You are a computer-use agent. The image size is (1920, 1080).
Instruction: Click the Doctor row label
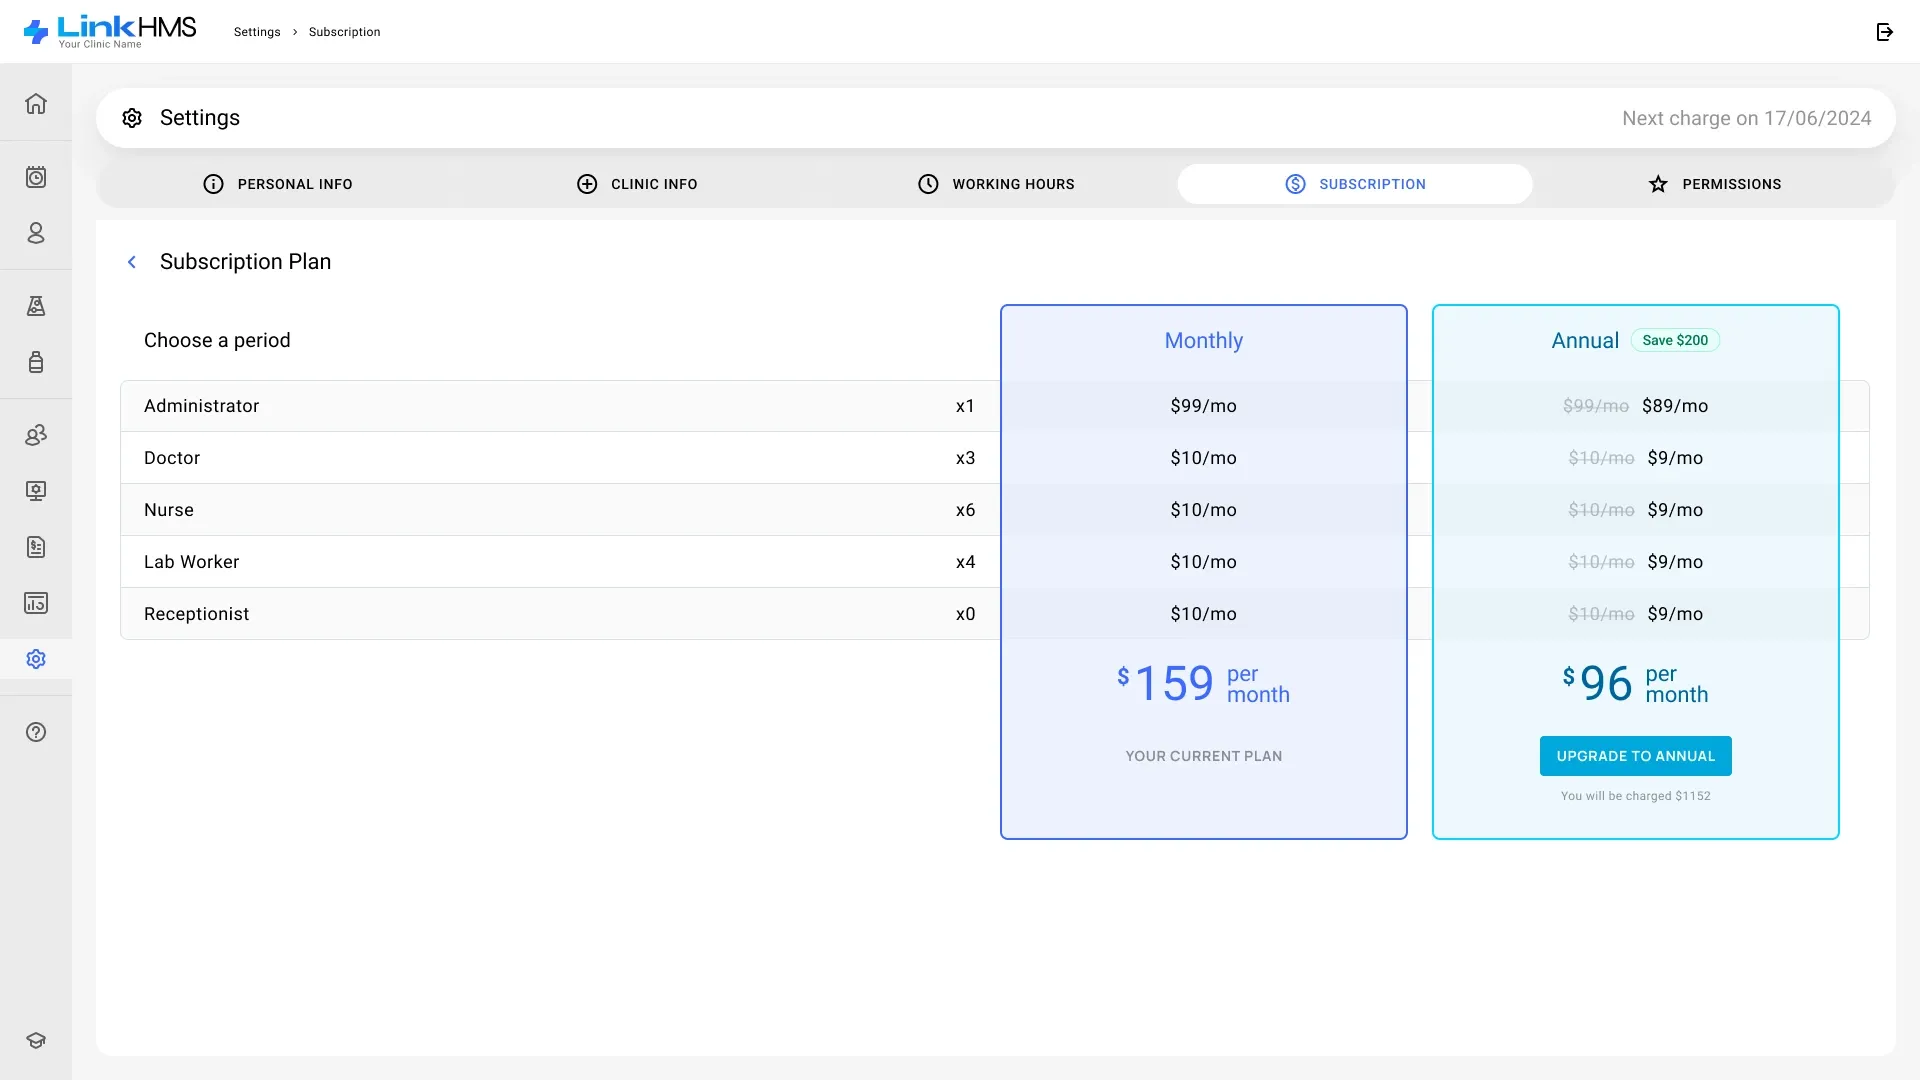[172, 458]
